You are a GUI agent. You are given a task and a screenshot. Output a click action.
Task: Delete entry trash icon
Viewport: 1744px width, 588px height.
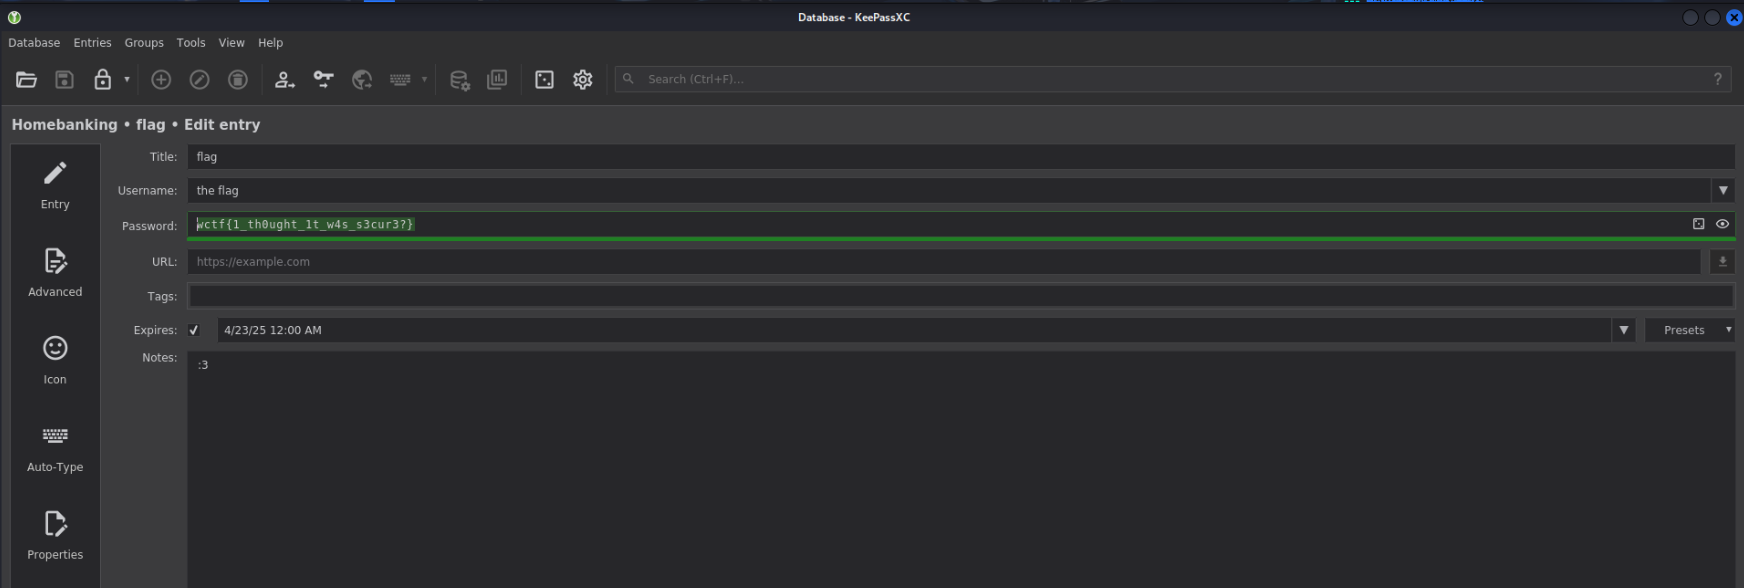point(238,80)
